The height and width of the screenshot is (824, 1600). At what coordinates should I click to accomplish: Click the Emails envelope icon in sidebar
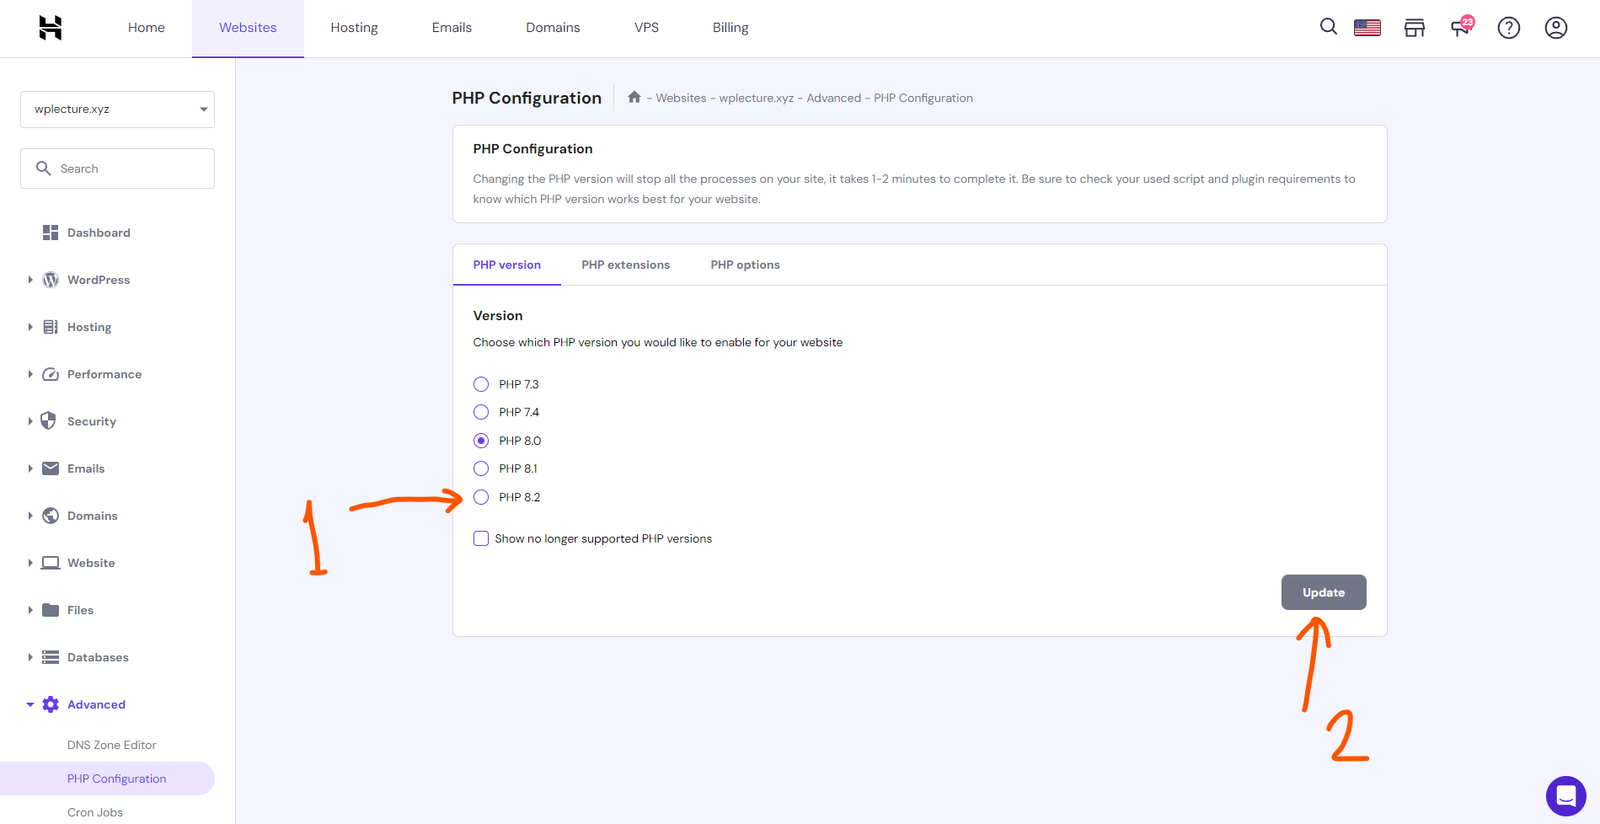(50, 468)
